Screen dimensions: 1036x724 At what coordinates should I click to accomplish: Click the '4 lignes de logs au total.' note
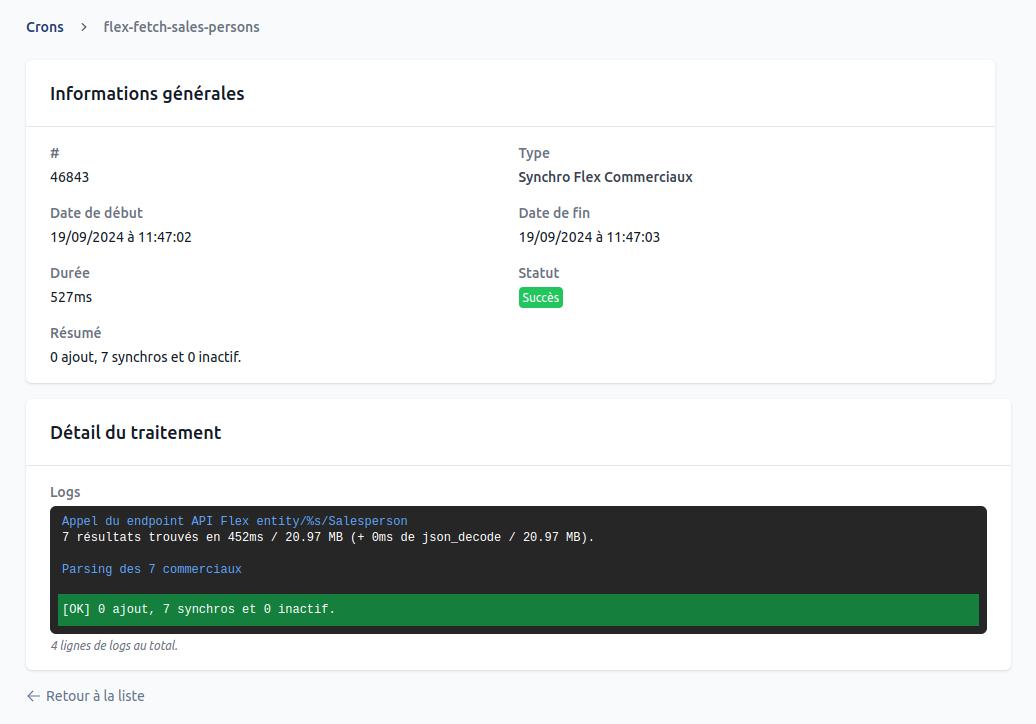[114, 645]
